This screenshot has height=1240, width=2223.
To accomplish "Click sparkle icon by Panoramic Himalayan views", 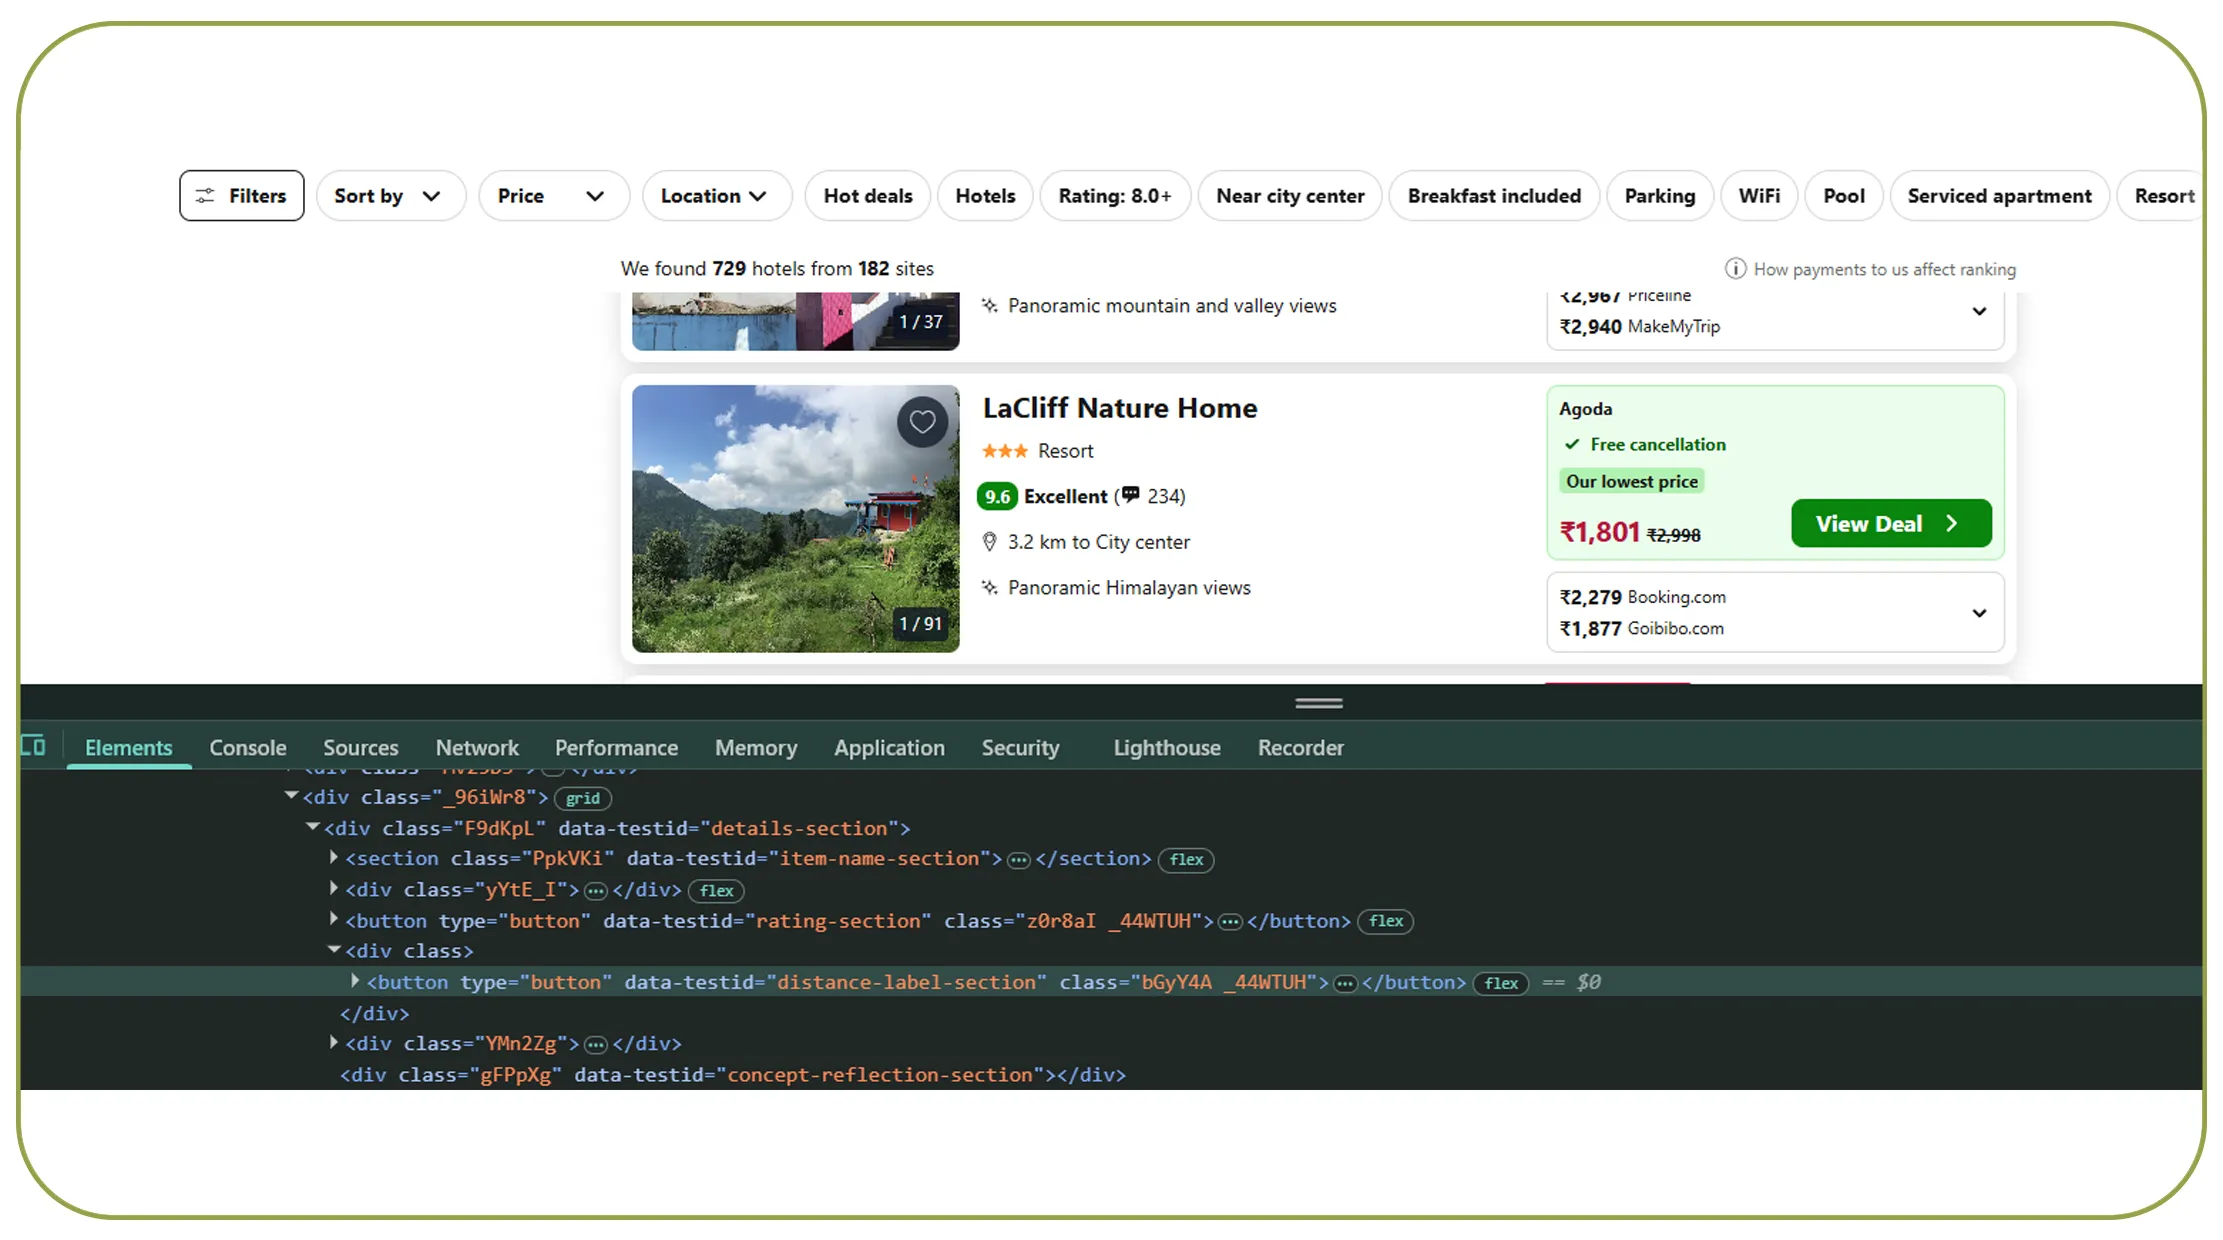I will (989, 587).
